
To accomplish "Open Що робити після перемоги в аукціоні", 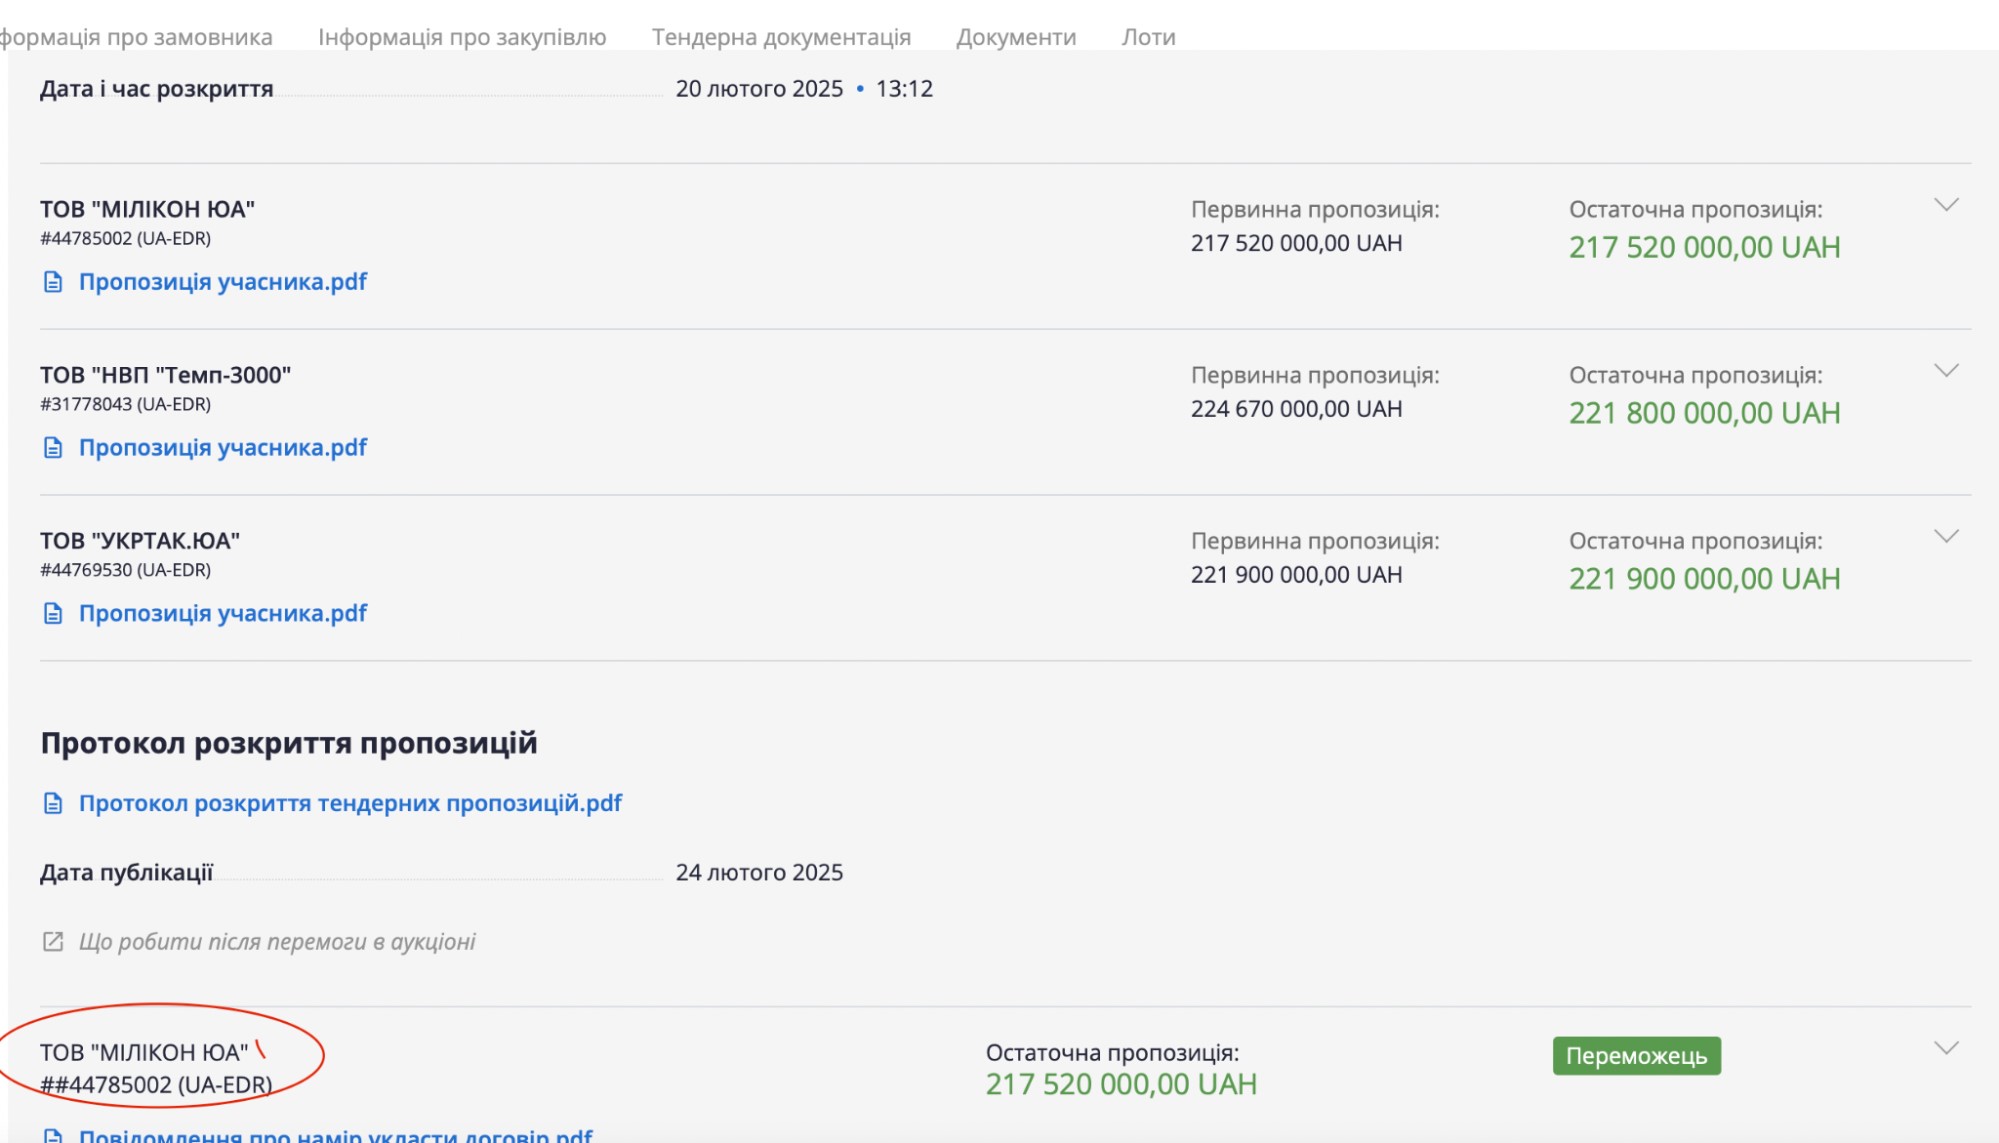I will (x=277, y=942).
